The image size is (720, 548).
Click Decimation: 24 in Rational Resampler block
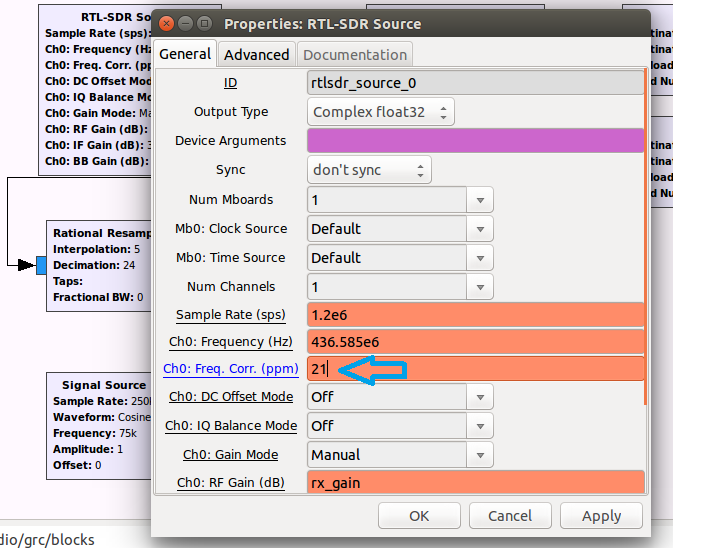click(x=94, y=265)
